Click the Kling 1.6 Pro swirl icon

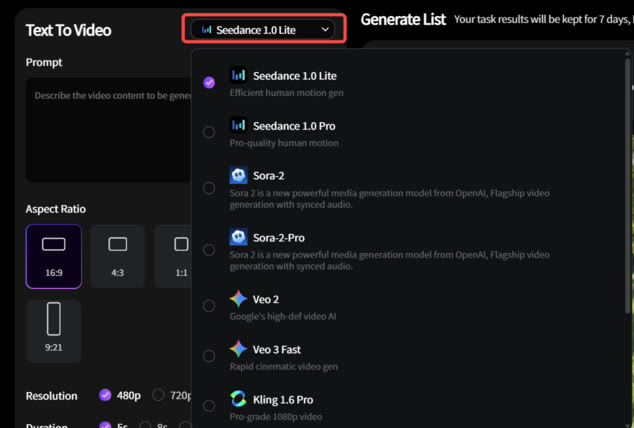pos(238,399)
